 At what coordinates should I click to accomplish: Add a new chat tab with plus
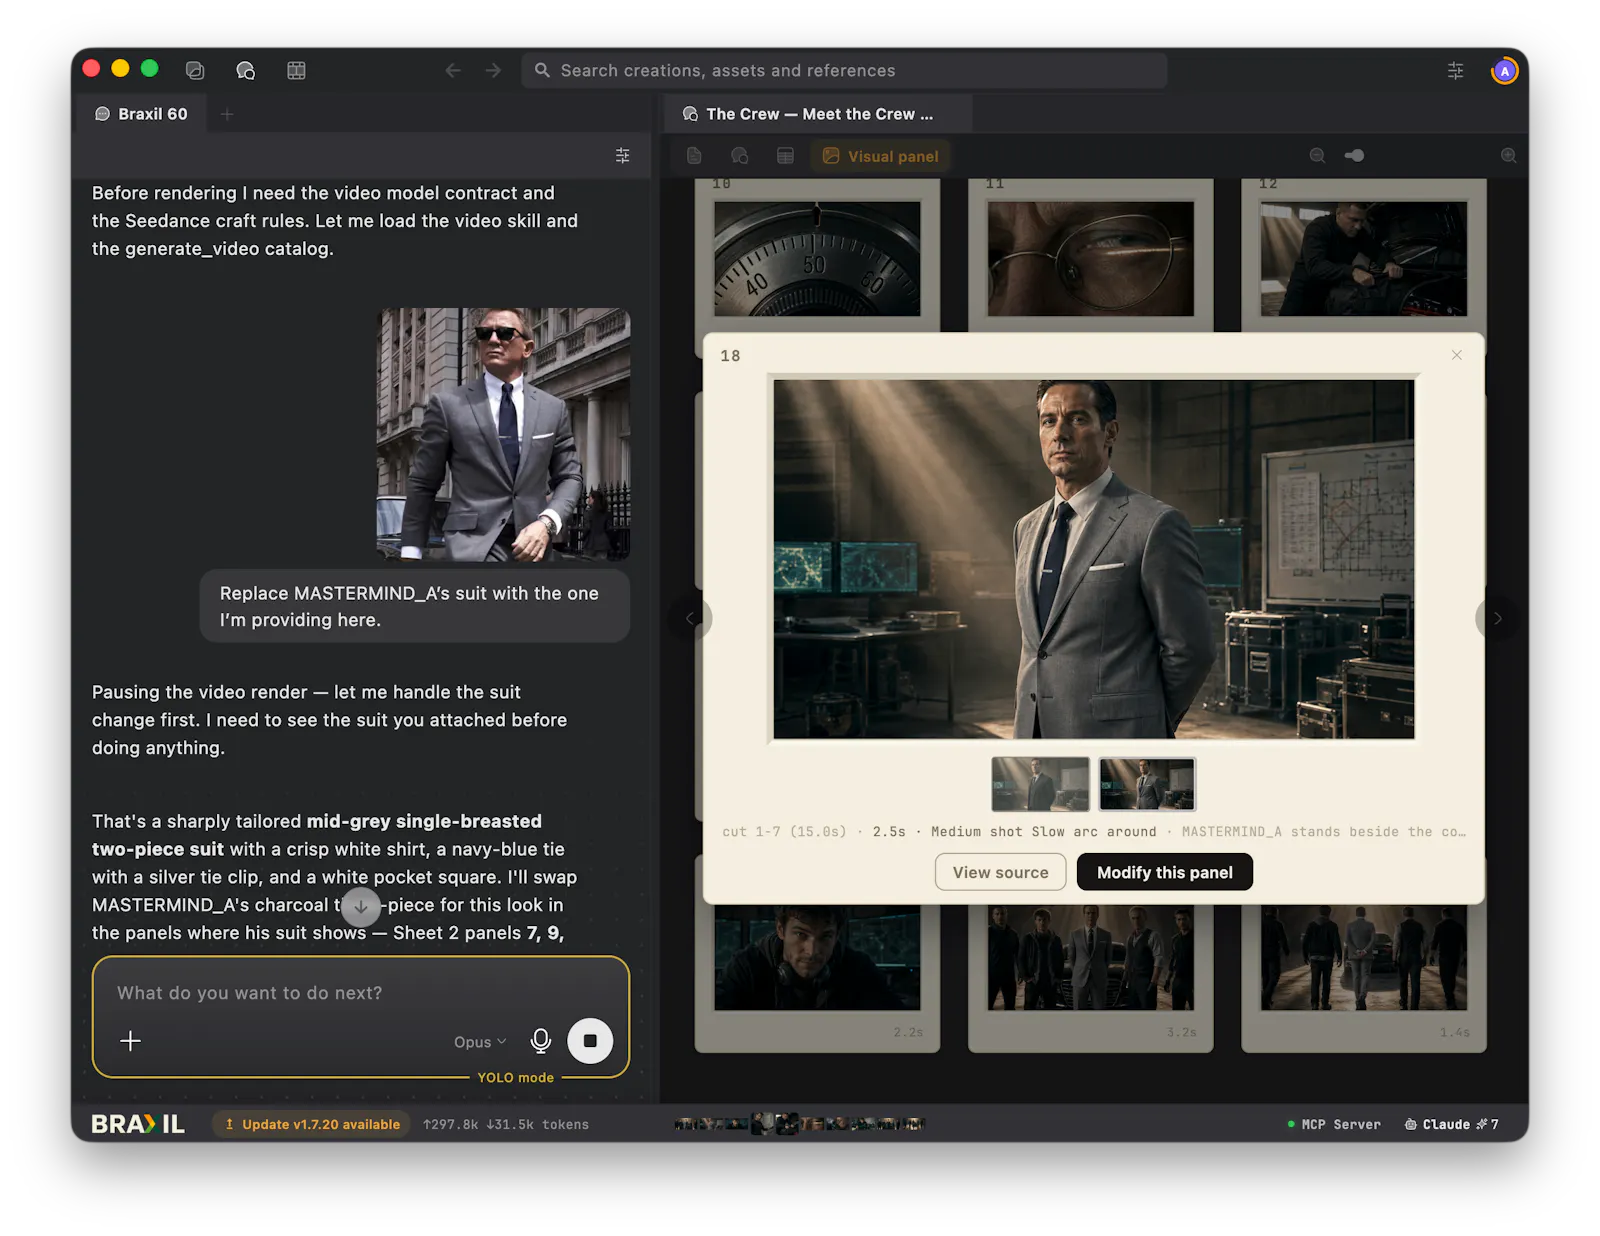(227, 114)
